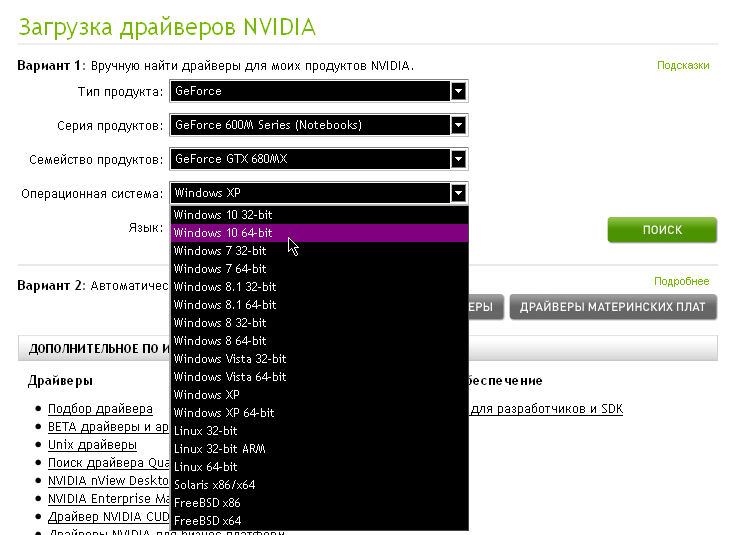Select Windows 10 32-bit option
The image size is (736, 535).
tap(319, 215)
